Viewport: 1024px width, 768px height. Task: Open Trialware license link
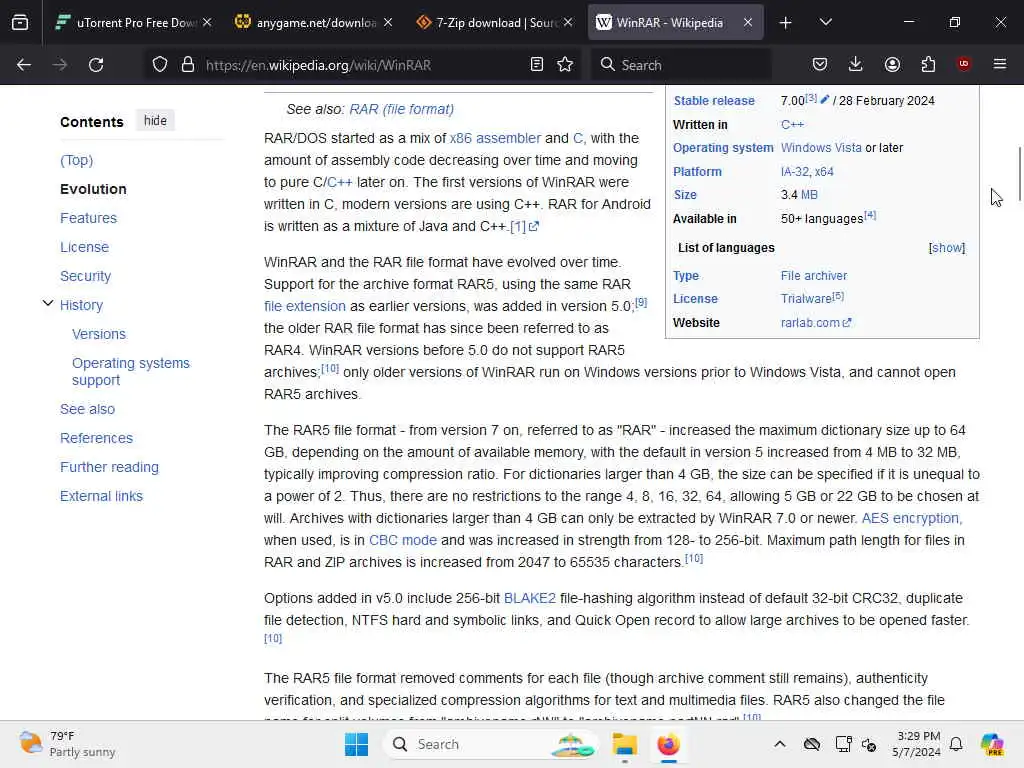806,298
